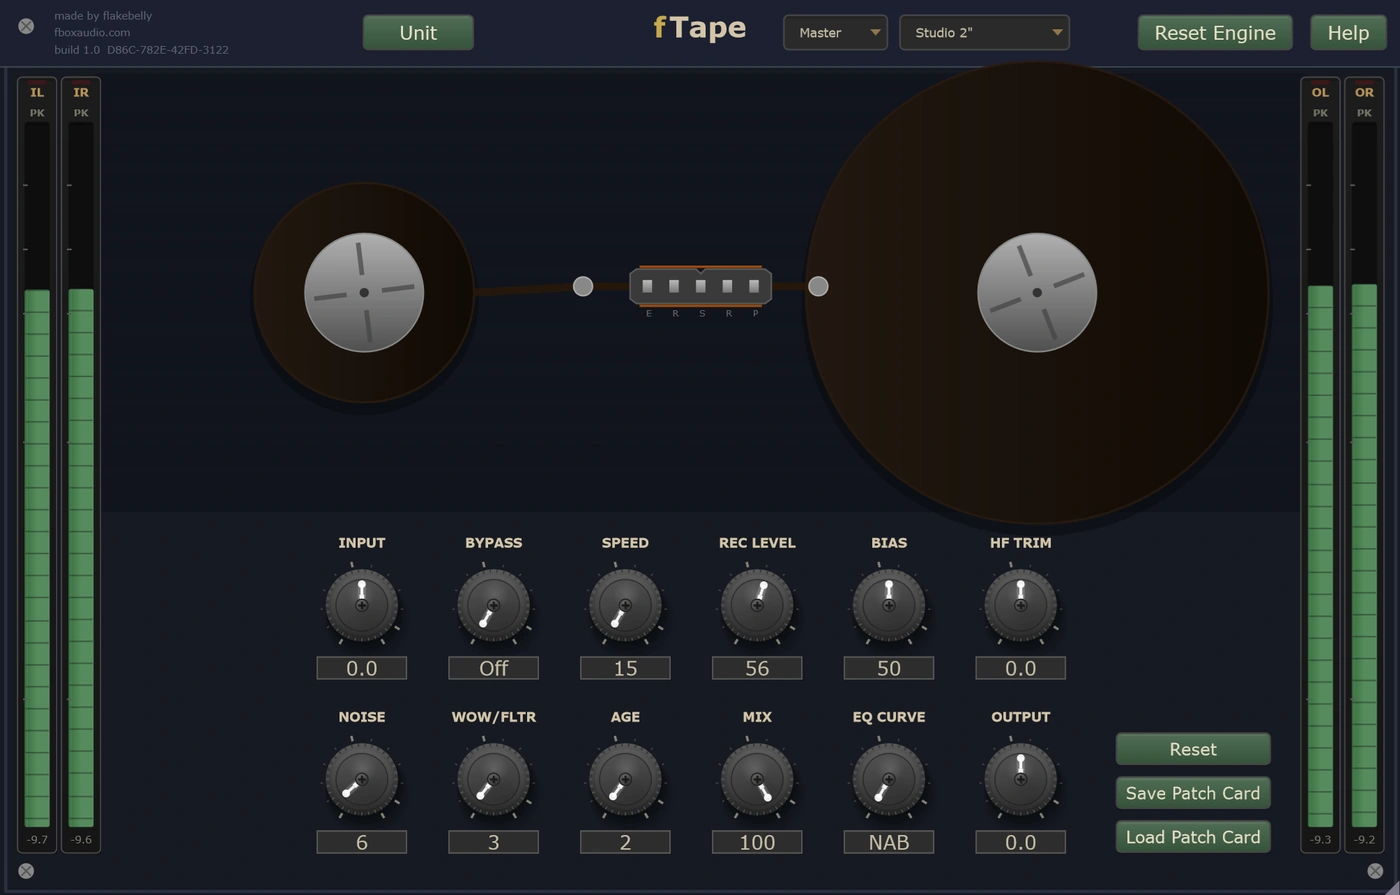Reset the PK peak indicator on the IL meter
The height and width of the screenshot is (895, 1400).
click(x=37, y=113)
